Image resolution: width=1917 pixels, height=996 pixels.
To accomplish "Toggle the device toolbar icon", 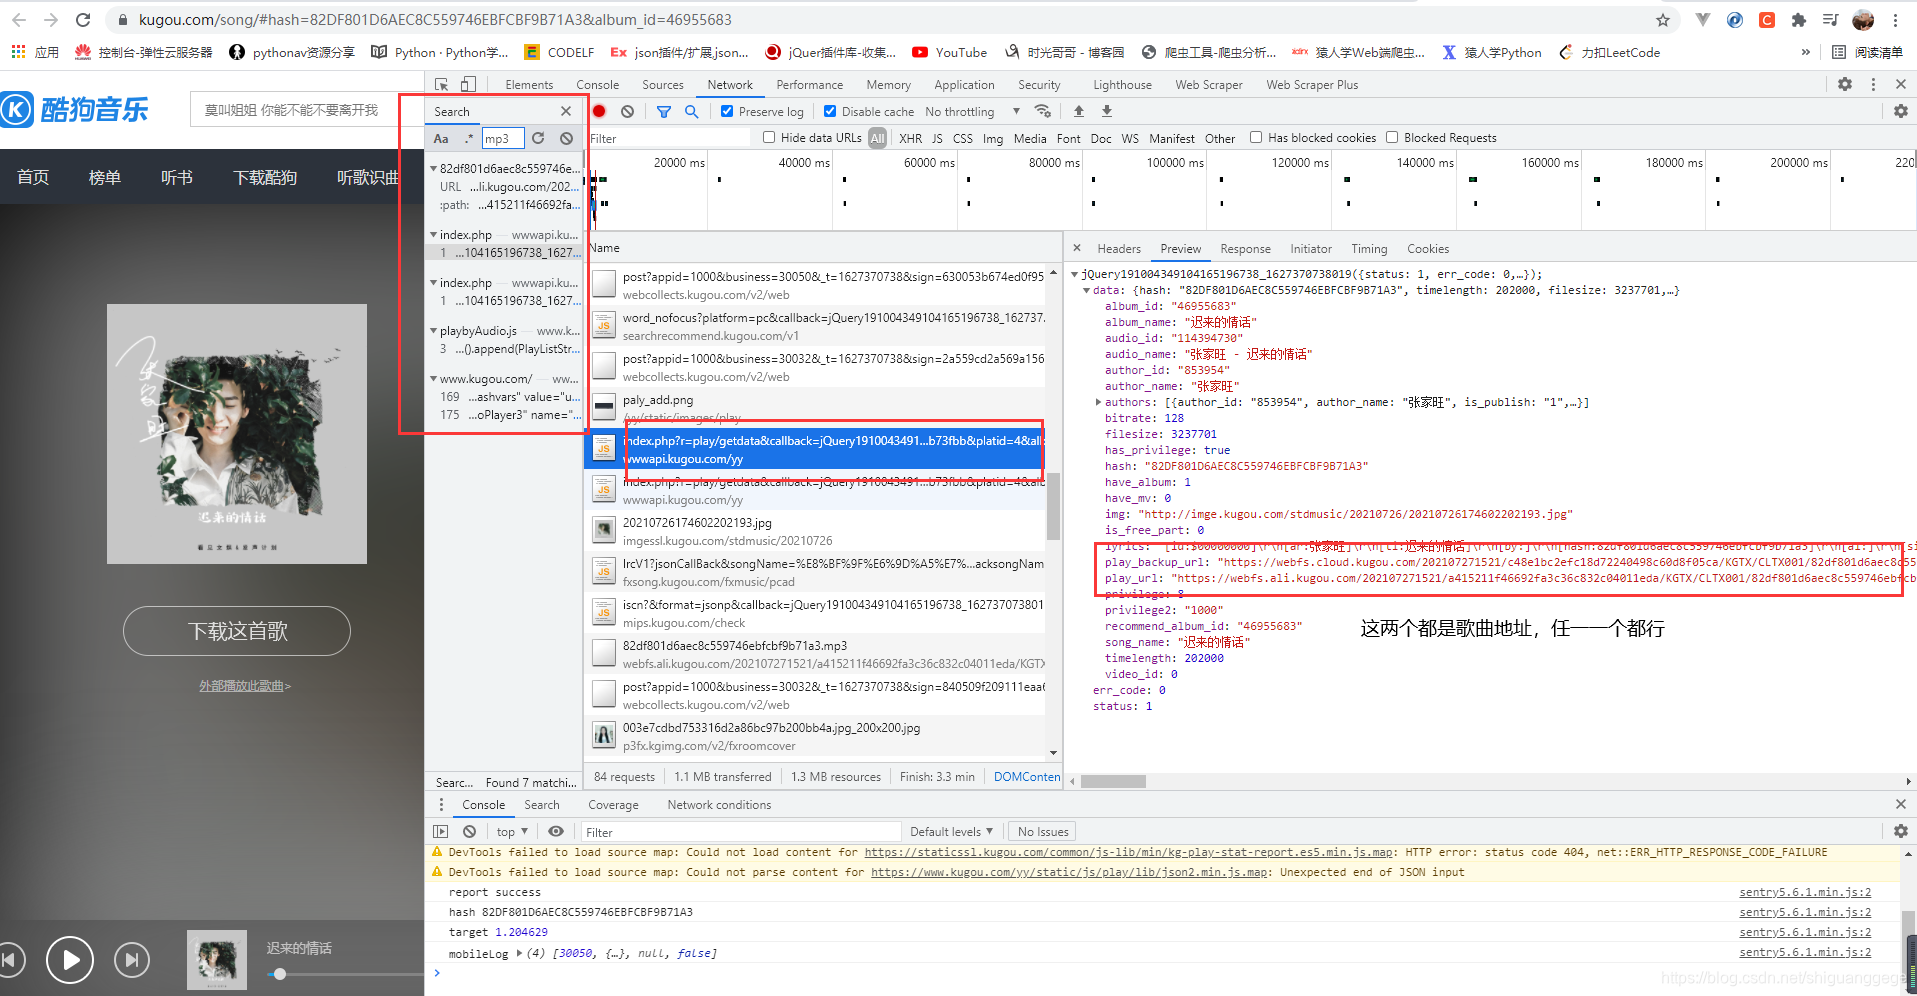I will point(468,85).
